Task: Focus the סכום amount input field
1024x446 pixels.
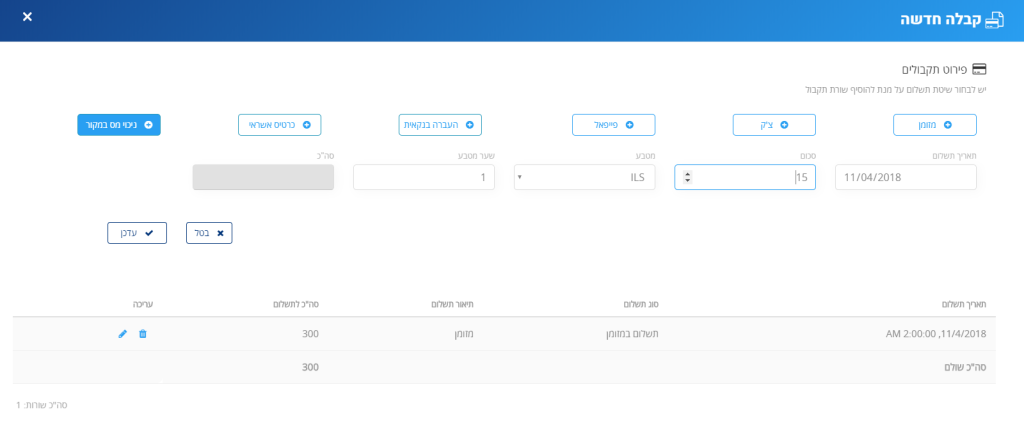Action: point(750,177)
